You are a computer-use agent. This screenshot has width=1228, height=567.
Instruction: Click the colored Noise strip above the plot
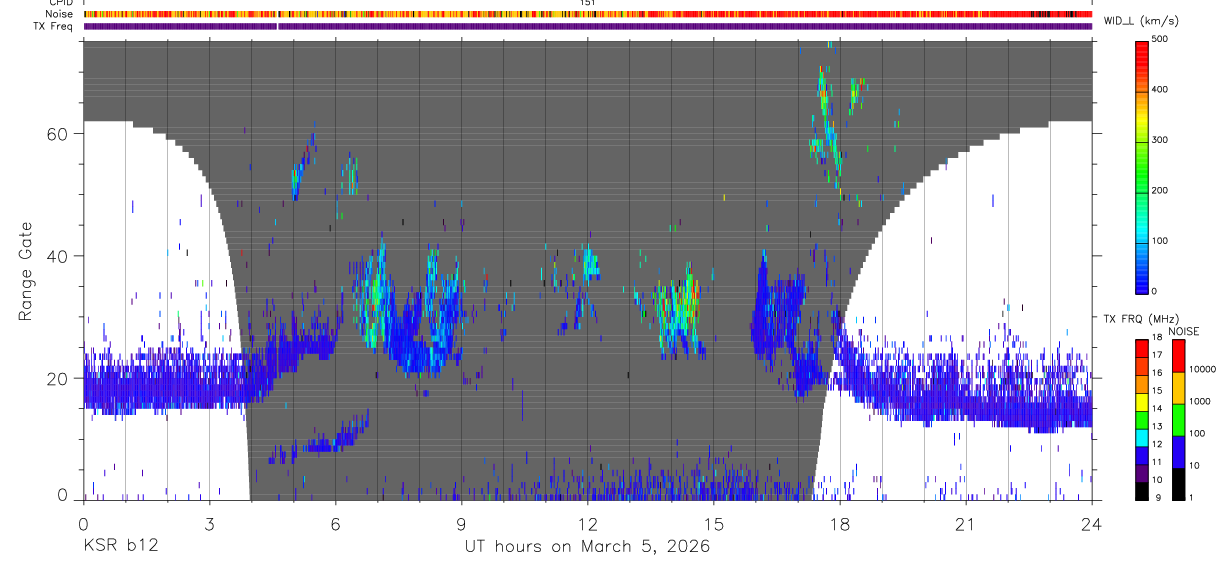pyautogui.click(x=587, y=14)
